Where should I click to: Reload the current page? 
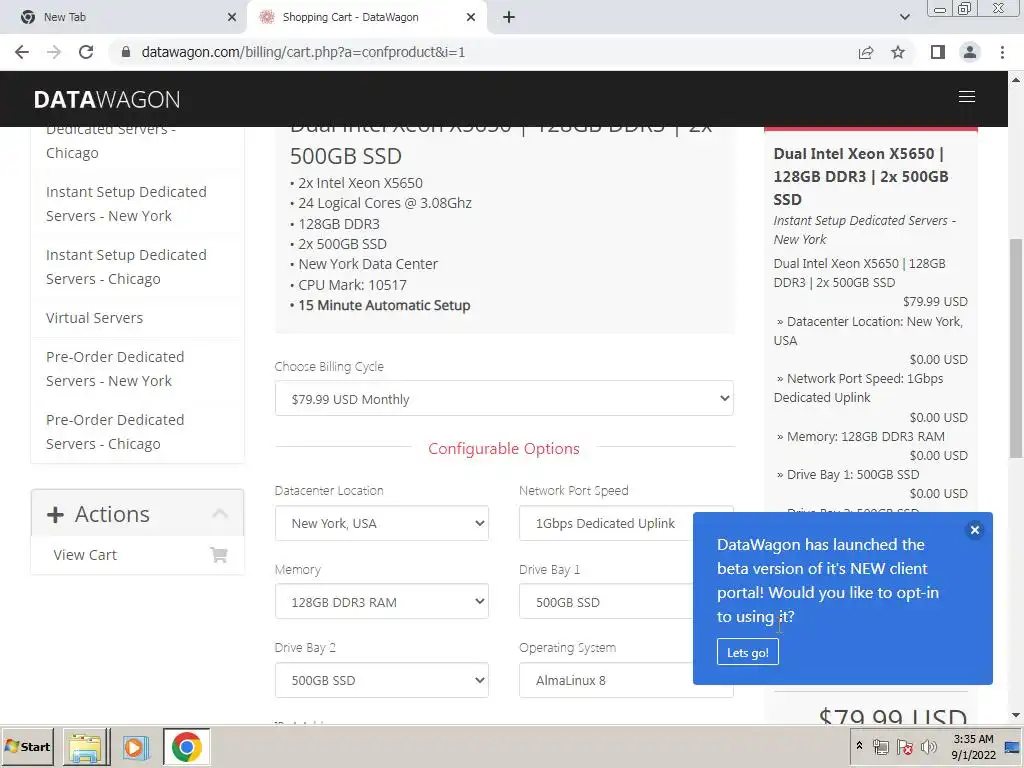[x=86, y=52]
